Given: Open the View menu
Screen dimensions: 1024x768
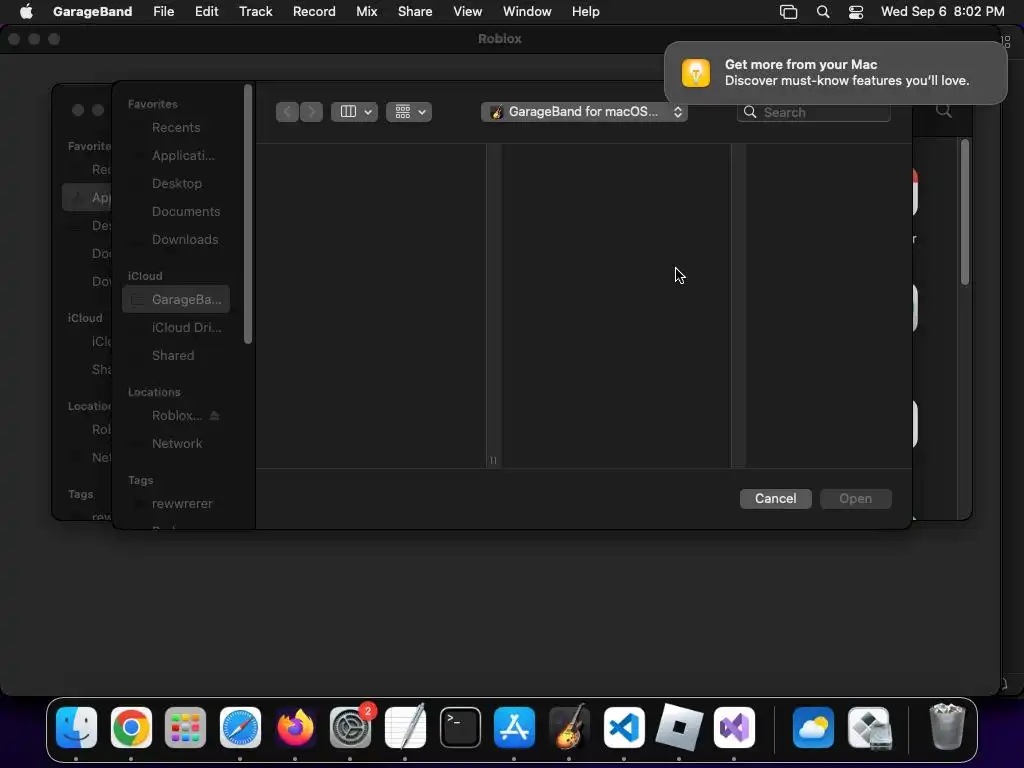Looking at the screenshot, I should 468,11.
